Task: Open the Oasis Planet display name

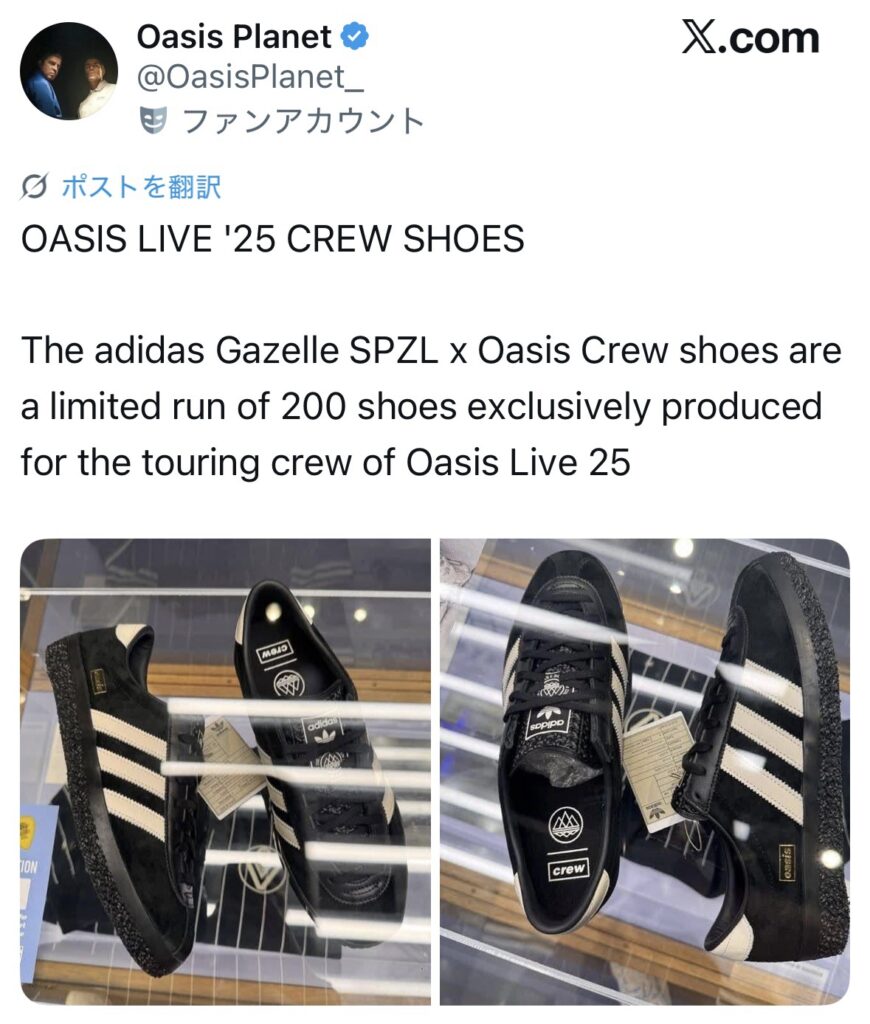Action: tap(234, 37)
